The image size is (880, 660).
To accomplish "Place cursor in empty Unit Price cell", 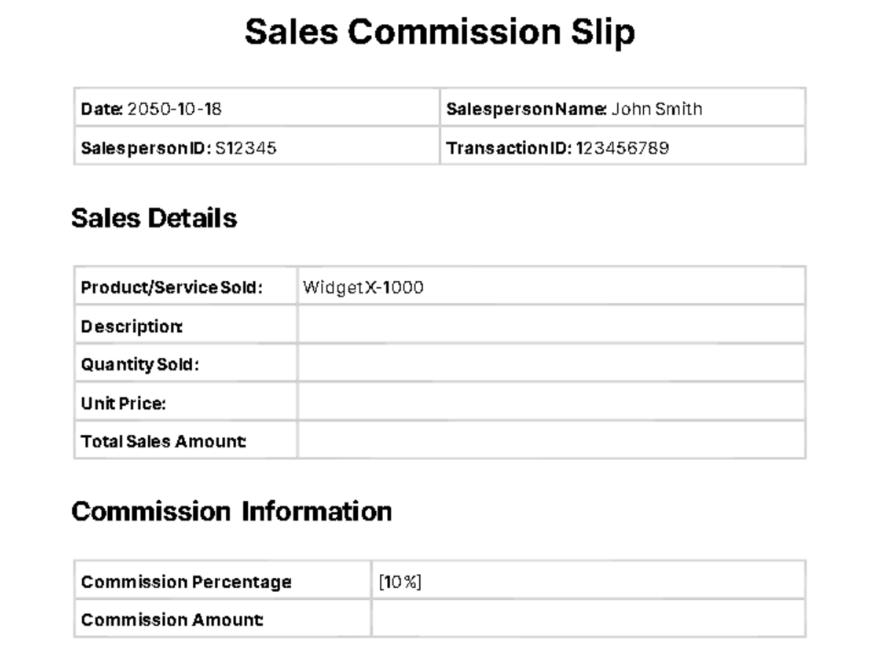I will click(550, 404).
